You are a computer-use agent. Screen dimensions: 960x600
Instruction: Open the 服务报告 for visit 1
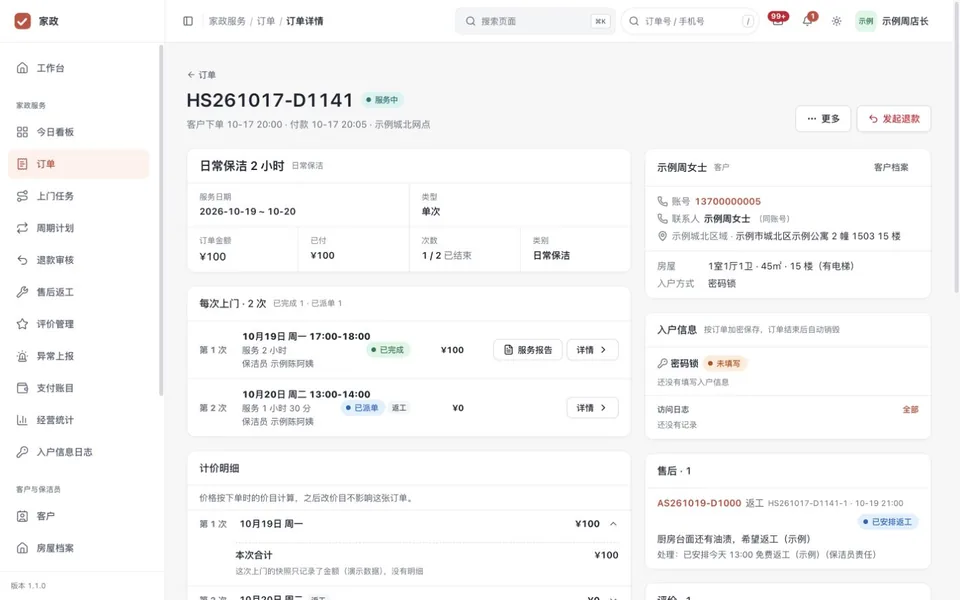528,350
